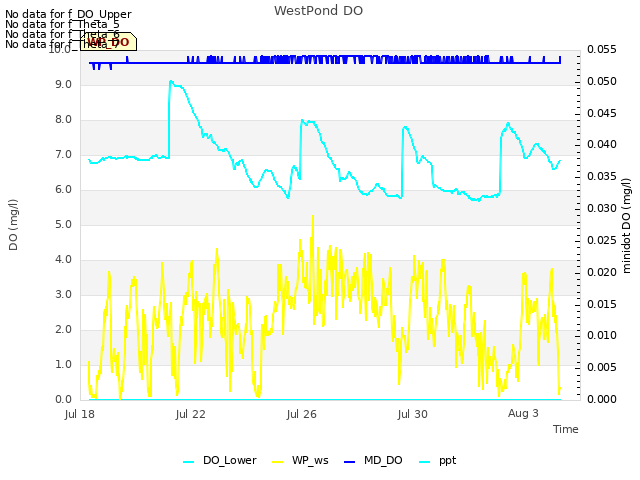Click the 0.045 right axis tick label
Image resolution: width=640 pixels, height=480 pixels.
click(x=602, y=113)
